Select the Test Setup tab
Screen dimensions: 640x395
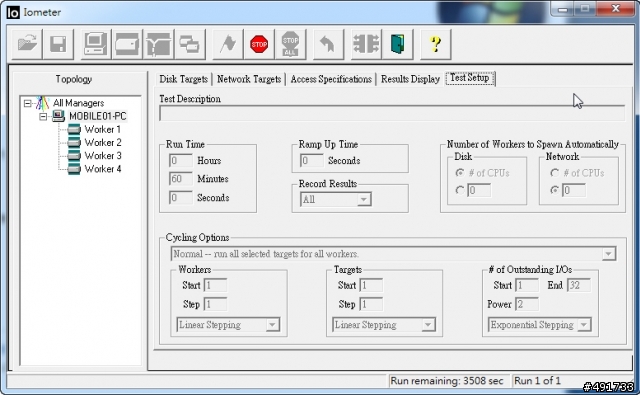(x=470, y=78)
